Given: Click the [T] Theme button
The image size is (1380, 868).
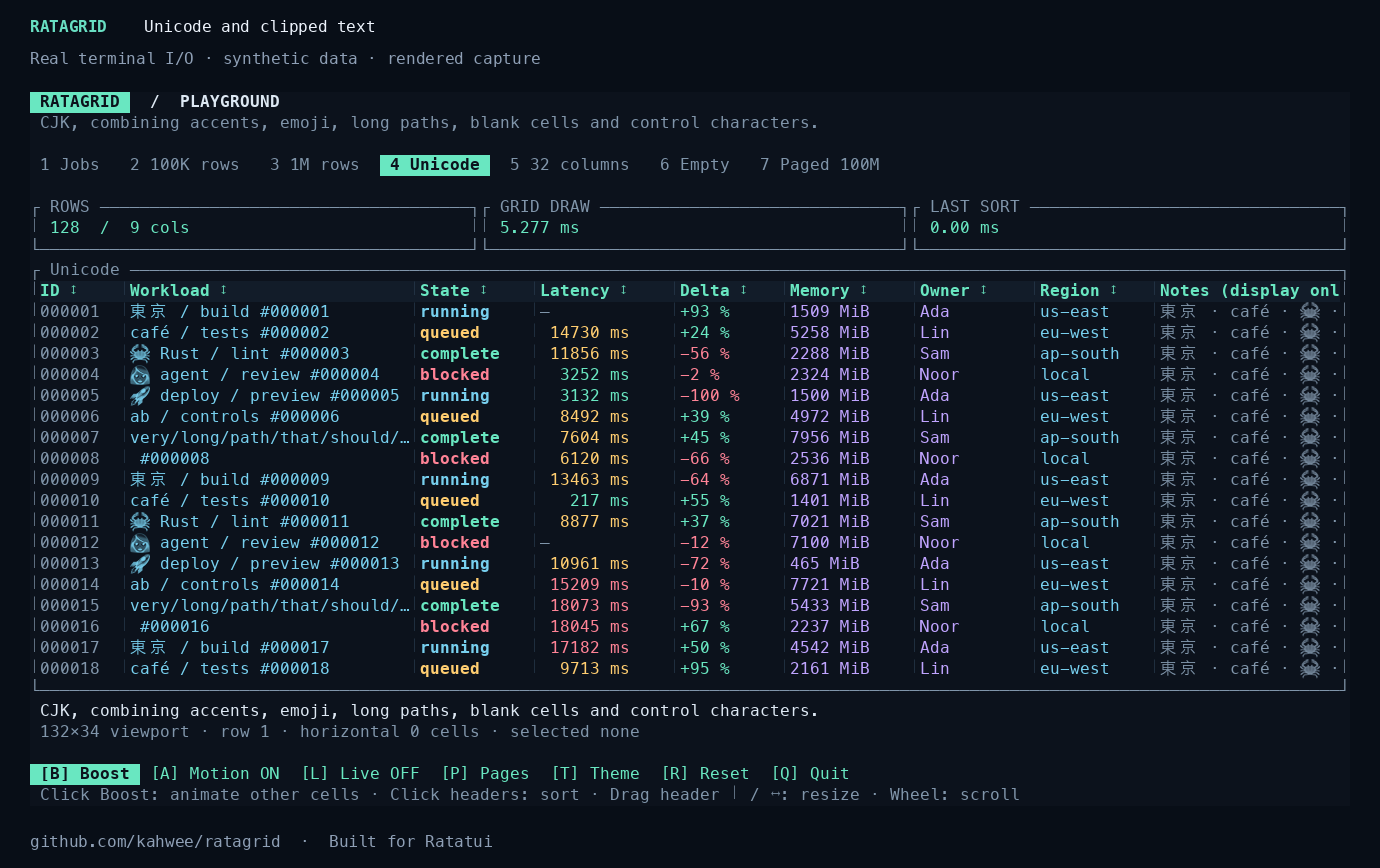Looking at the screenshot, I should tap(595, 773).
